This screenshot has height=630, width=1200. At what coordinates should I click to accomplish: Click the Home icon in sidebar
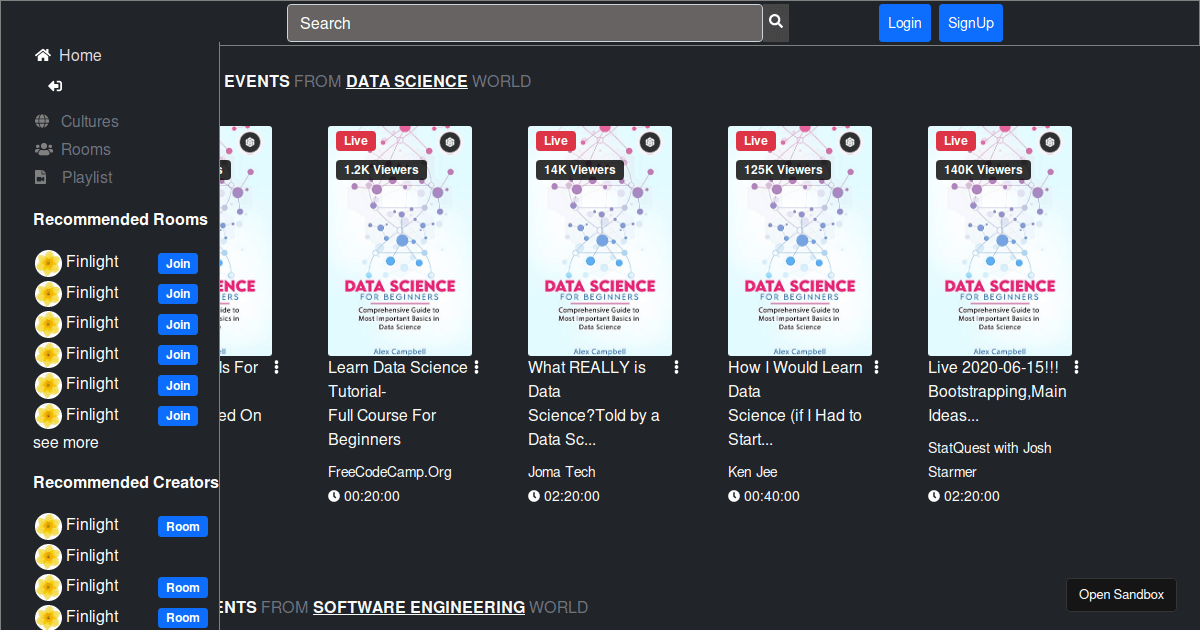[42, 55]
